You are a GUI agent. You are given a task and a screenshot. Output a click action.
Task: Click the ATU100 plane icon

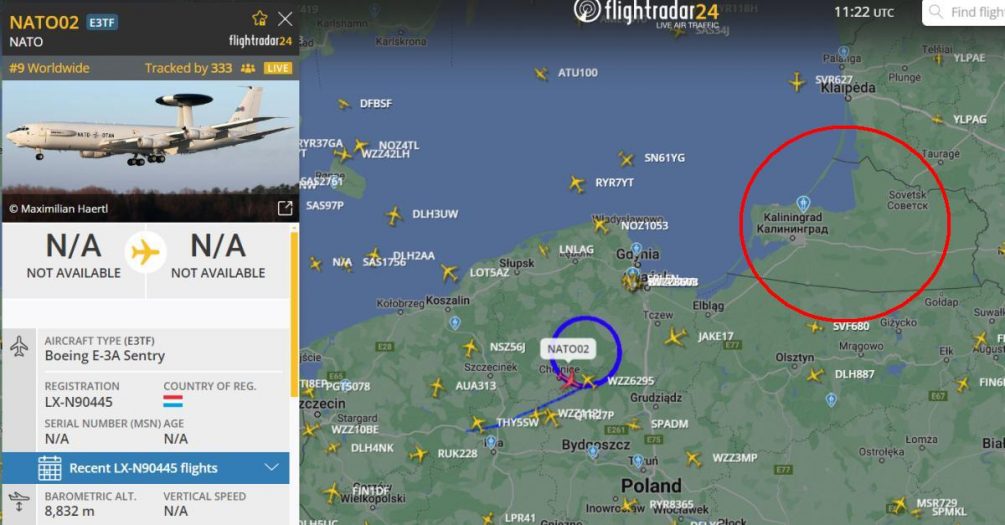coord(542,74)
